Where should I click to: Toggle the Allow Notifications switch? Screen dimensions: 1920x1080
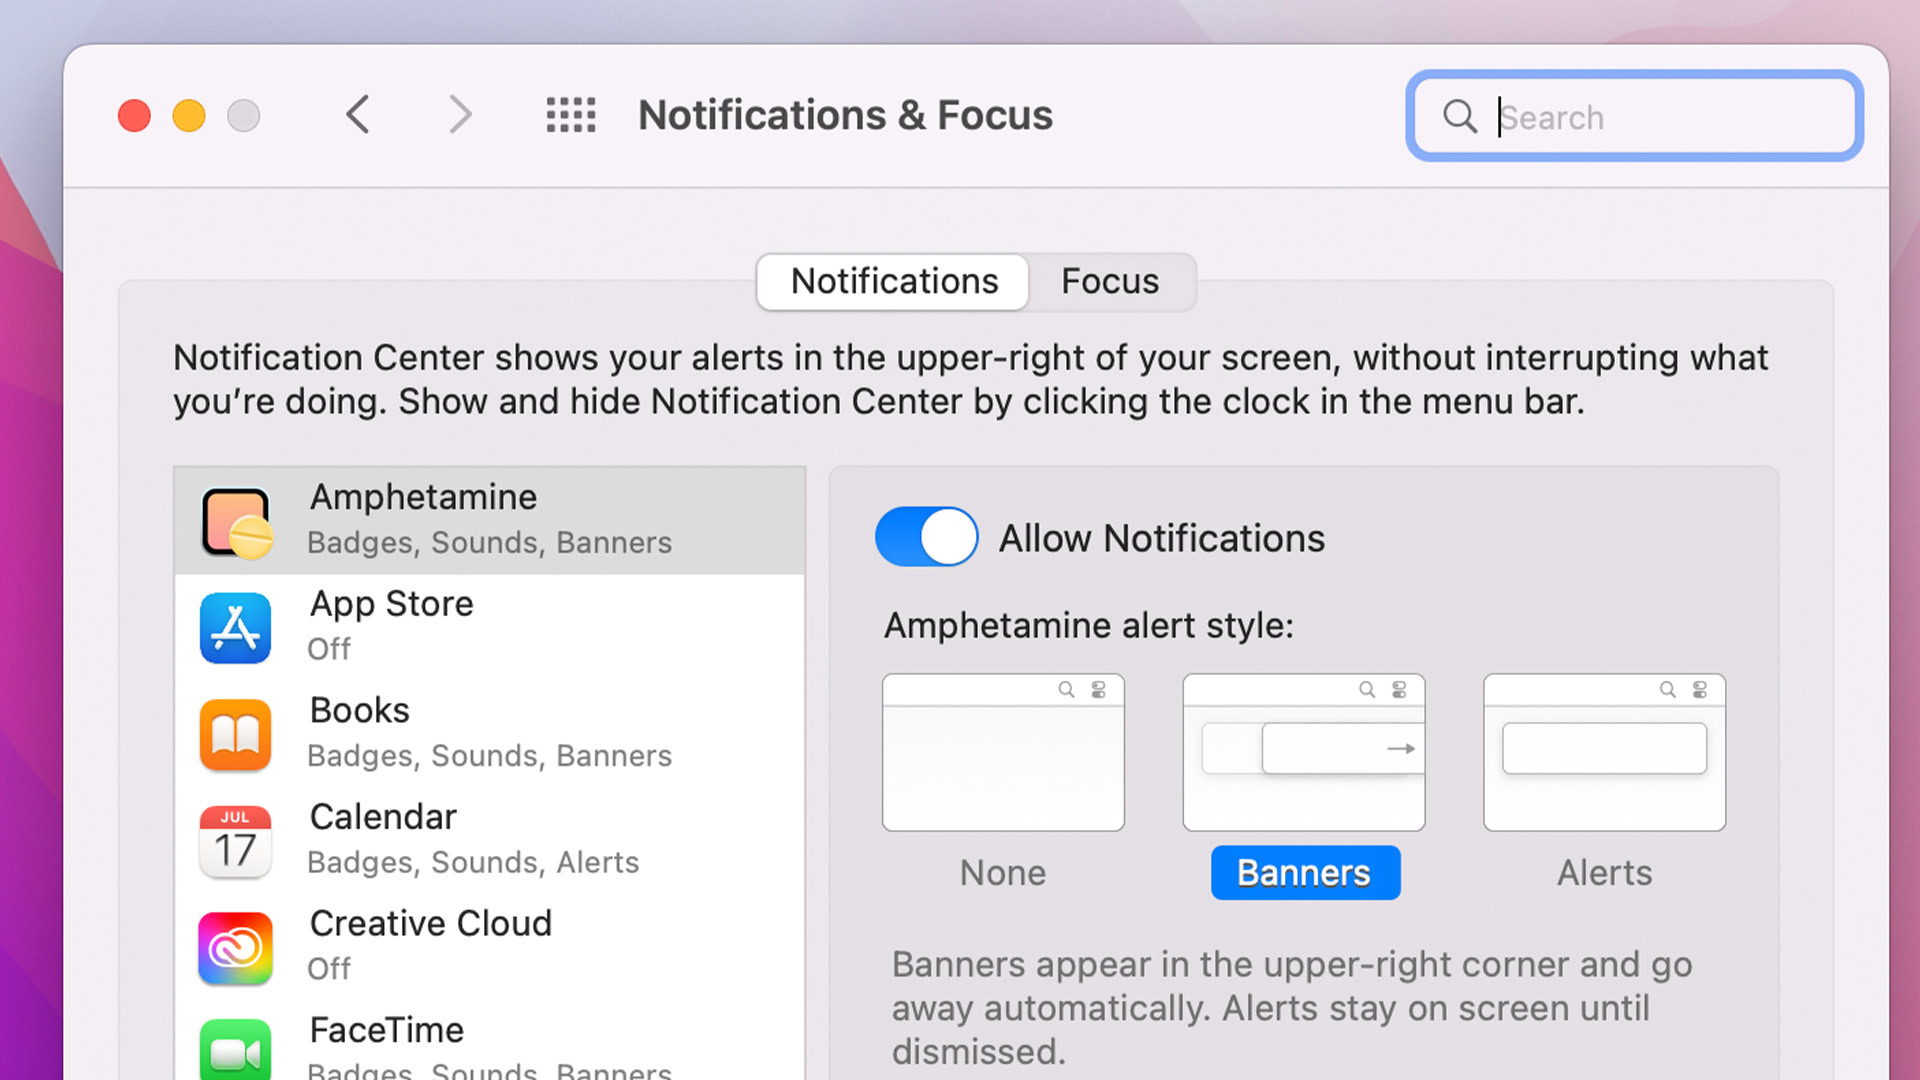pos(926,537)
